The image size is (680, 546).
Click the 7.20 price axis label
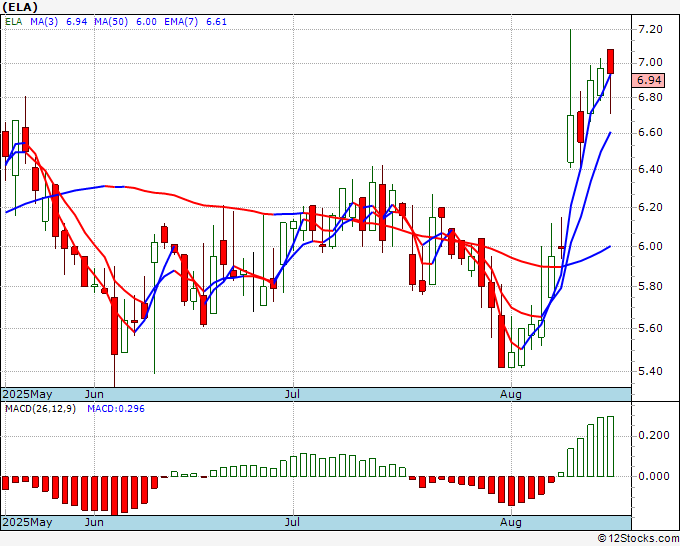(x=650, y=29)
